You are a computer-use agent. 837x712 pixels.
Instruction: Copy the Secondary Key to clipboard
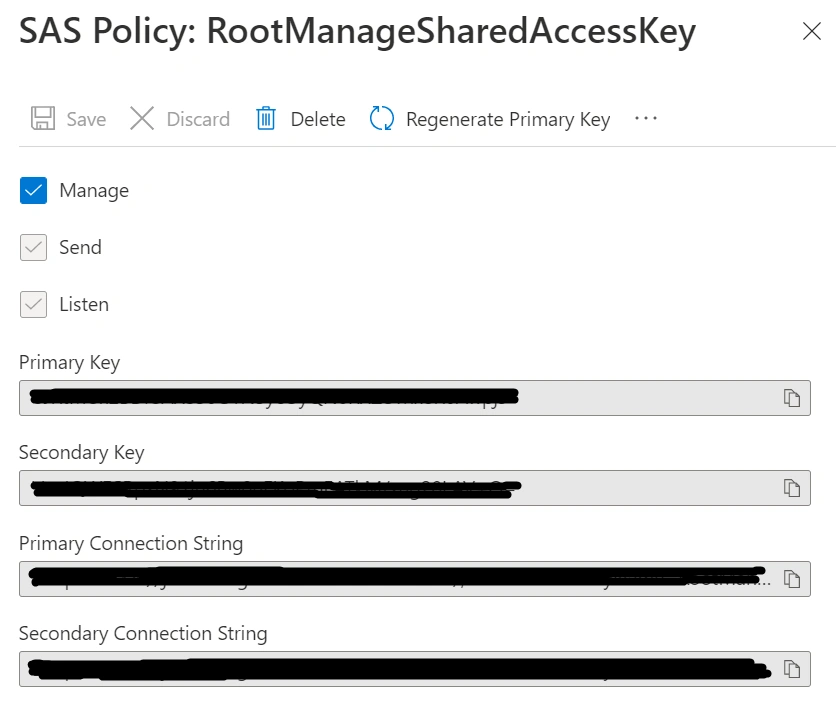(x=792, y=488)
